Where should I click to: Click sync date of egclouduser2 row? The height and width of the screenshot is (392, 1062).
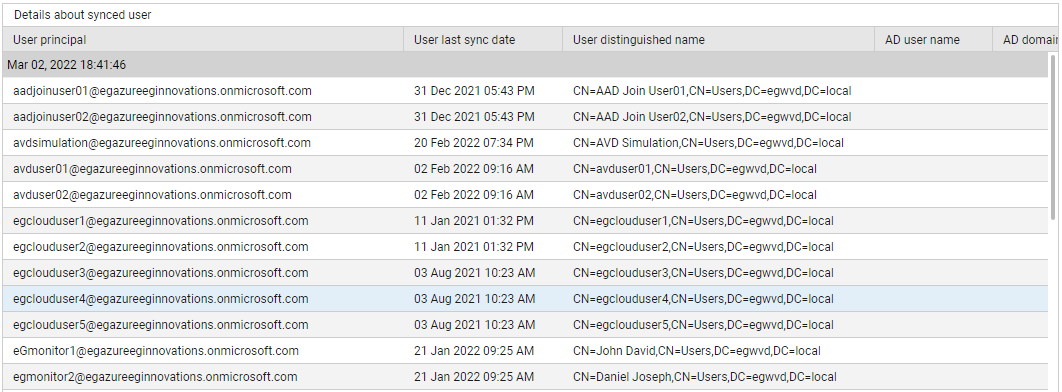pyautogui.click(x=474, y=246)
